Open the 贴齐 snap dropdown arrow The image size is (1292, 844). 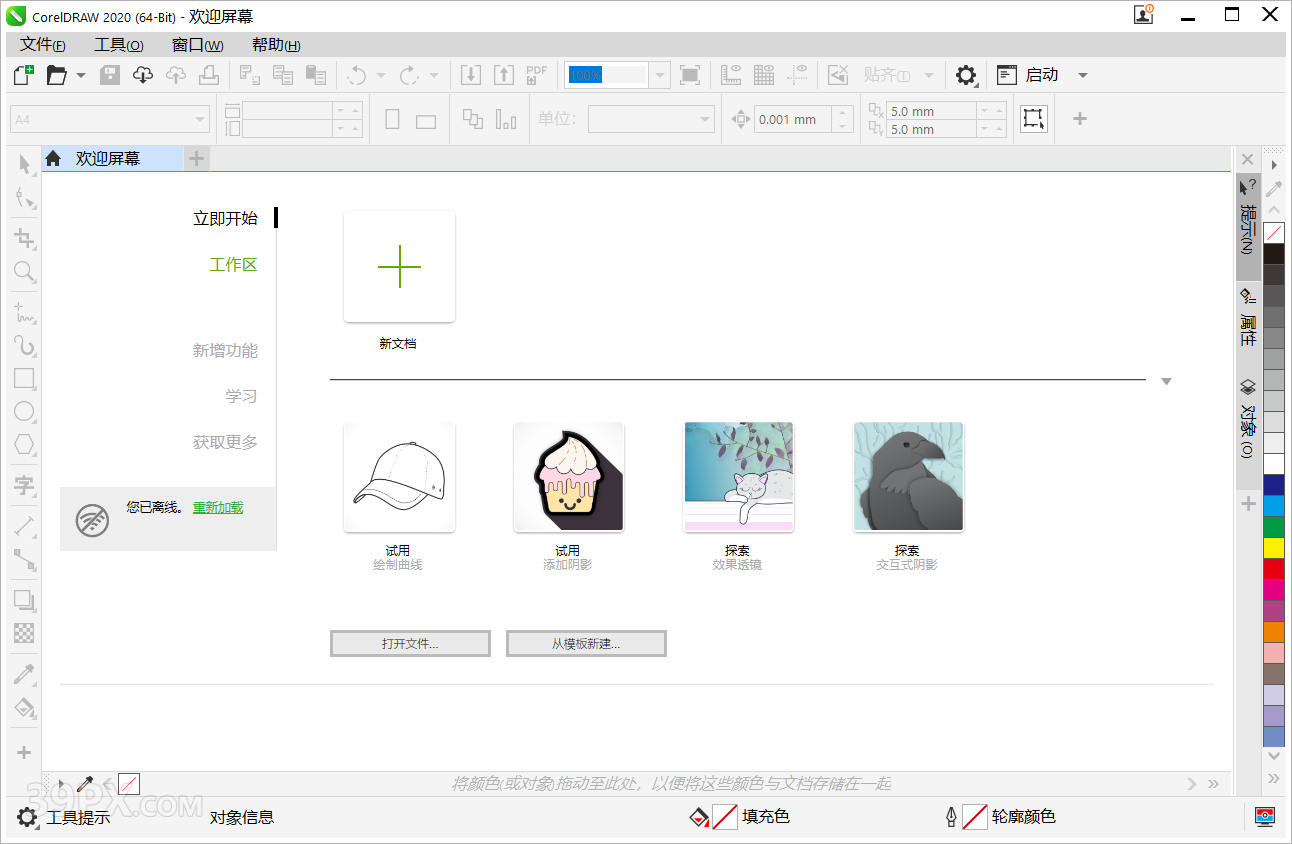coord(928,75)
